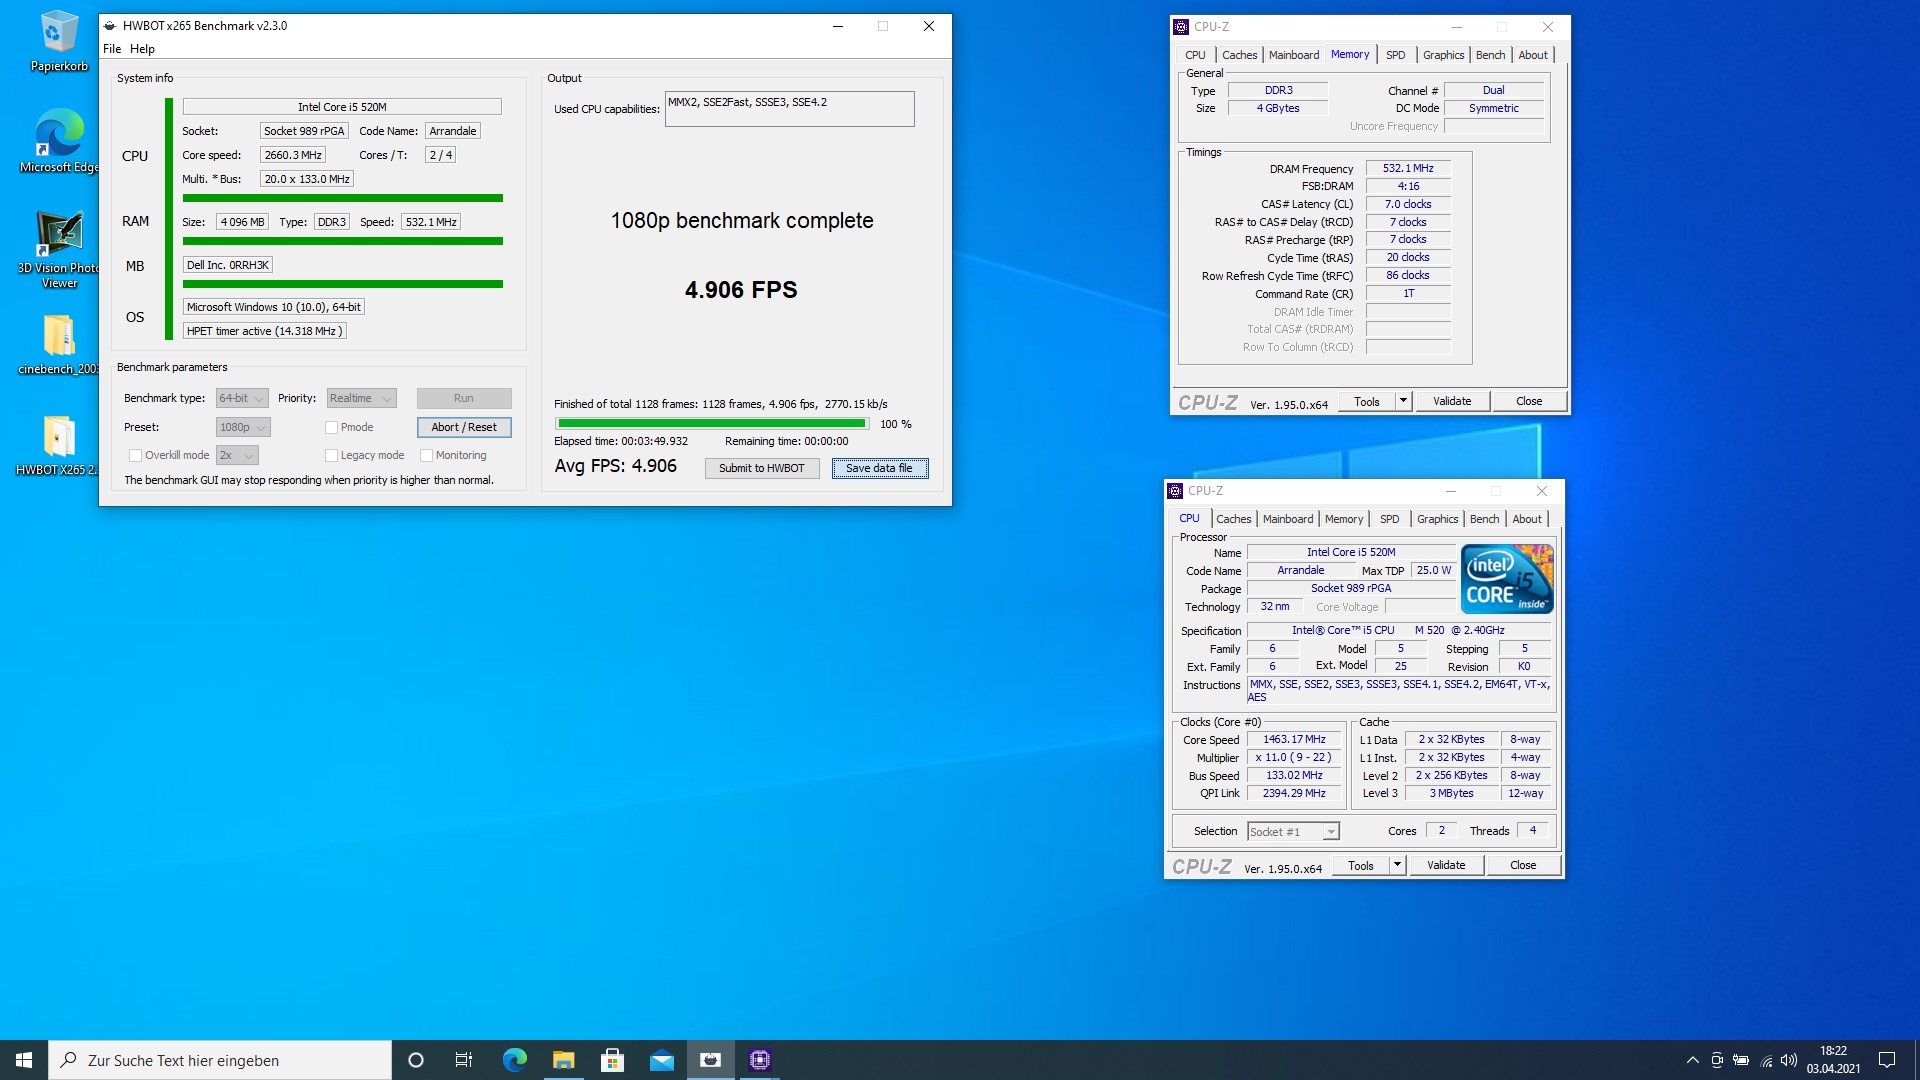This screenshot has width=1920, height=1080.
Task: Open the Papierkorb recycle bin desktop icon
Action: [59, 42]
